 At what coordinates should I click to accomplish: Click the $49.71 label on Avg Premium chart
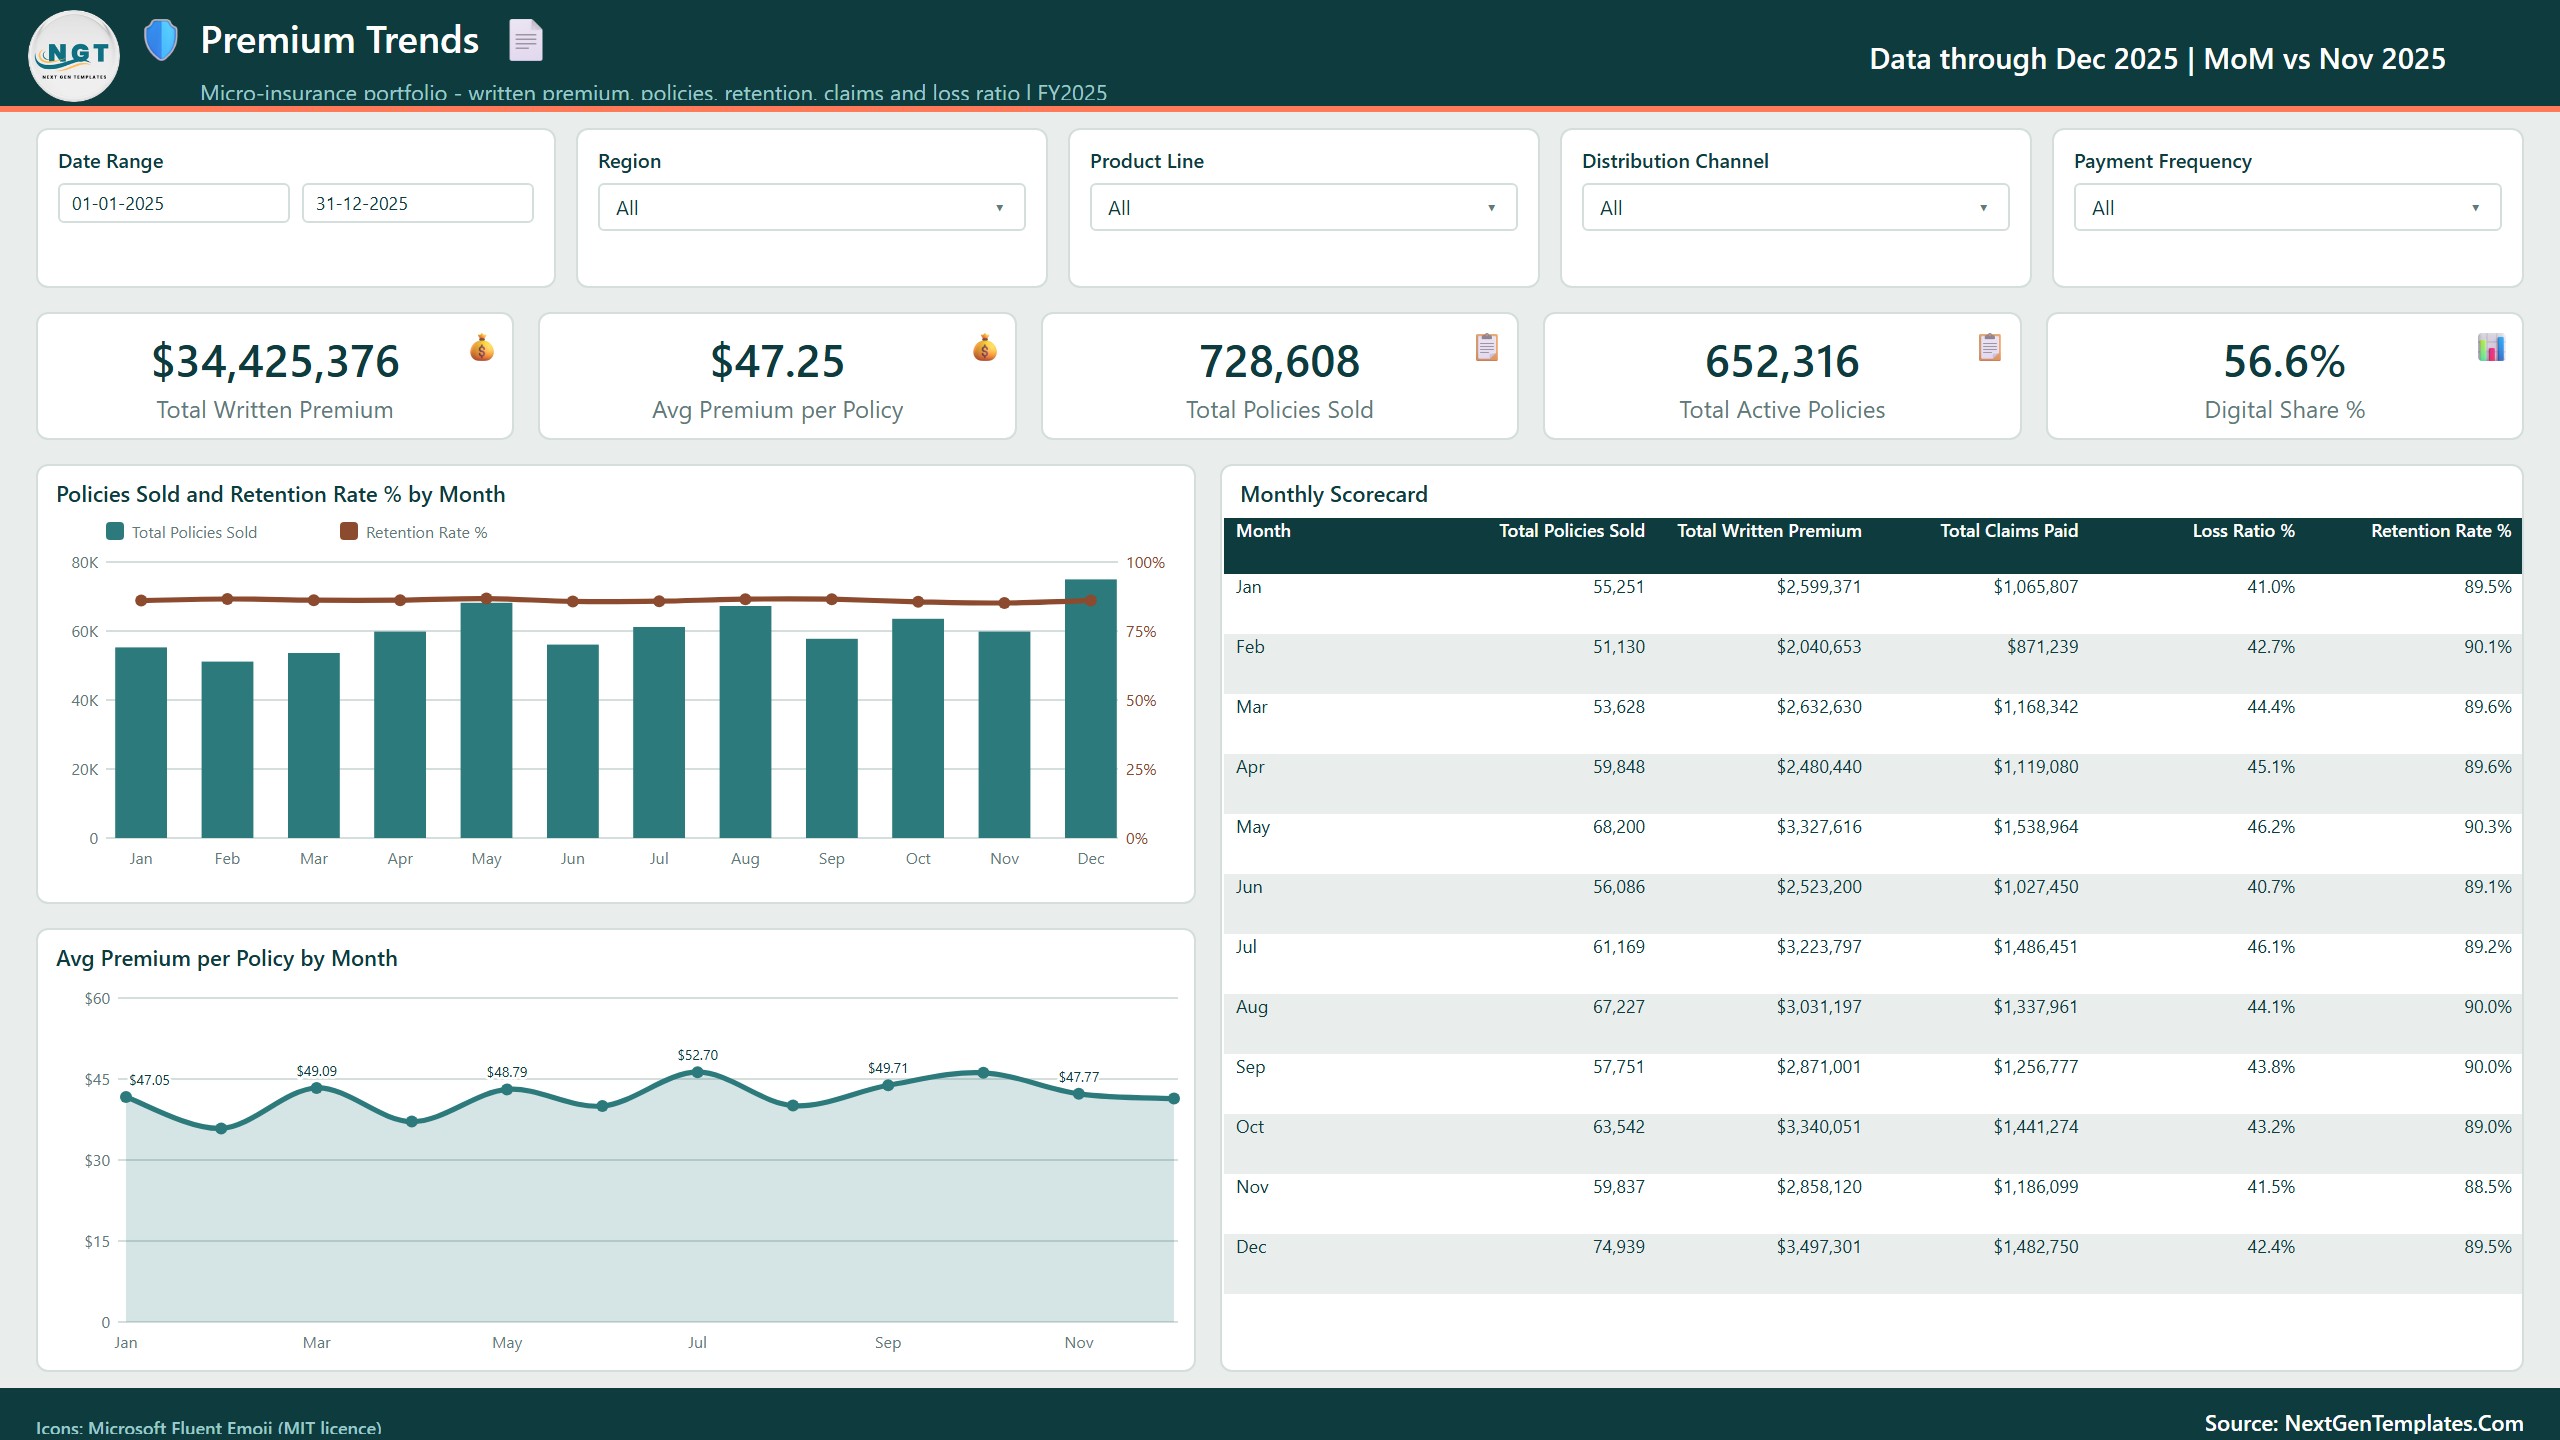click(x=888, y=1068)
